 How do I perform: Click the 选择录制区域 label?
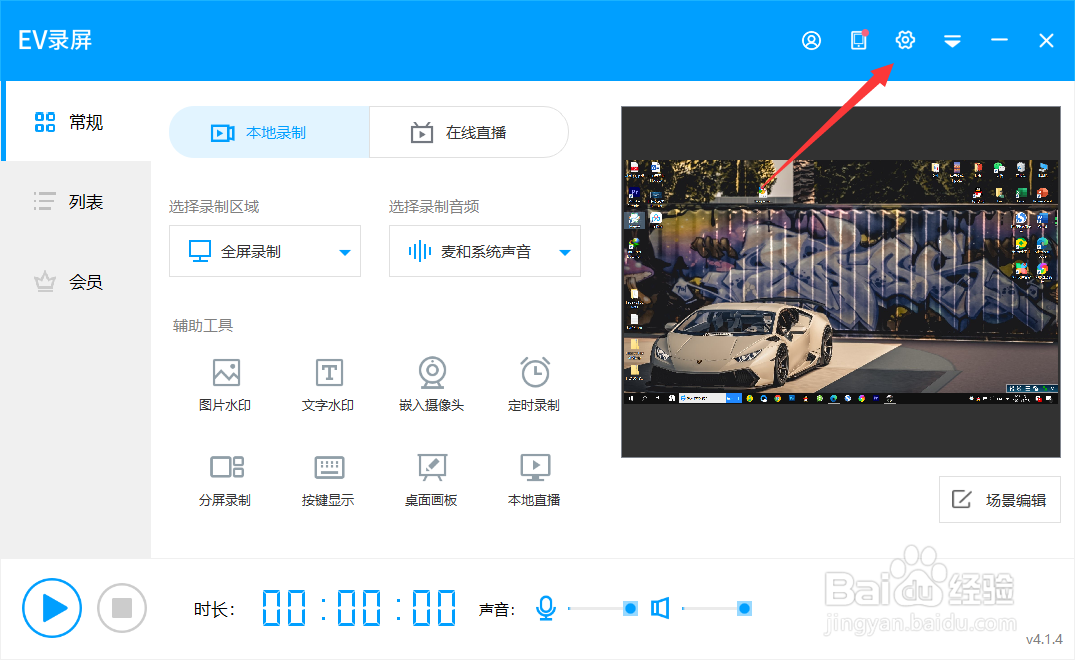[x=214, y=207]
